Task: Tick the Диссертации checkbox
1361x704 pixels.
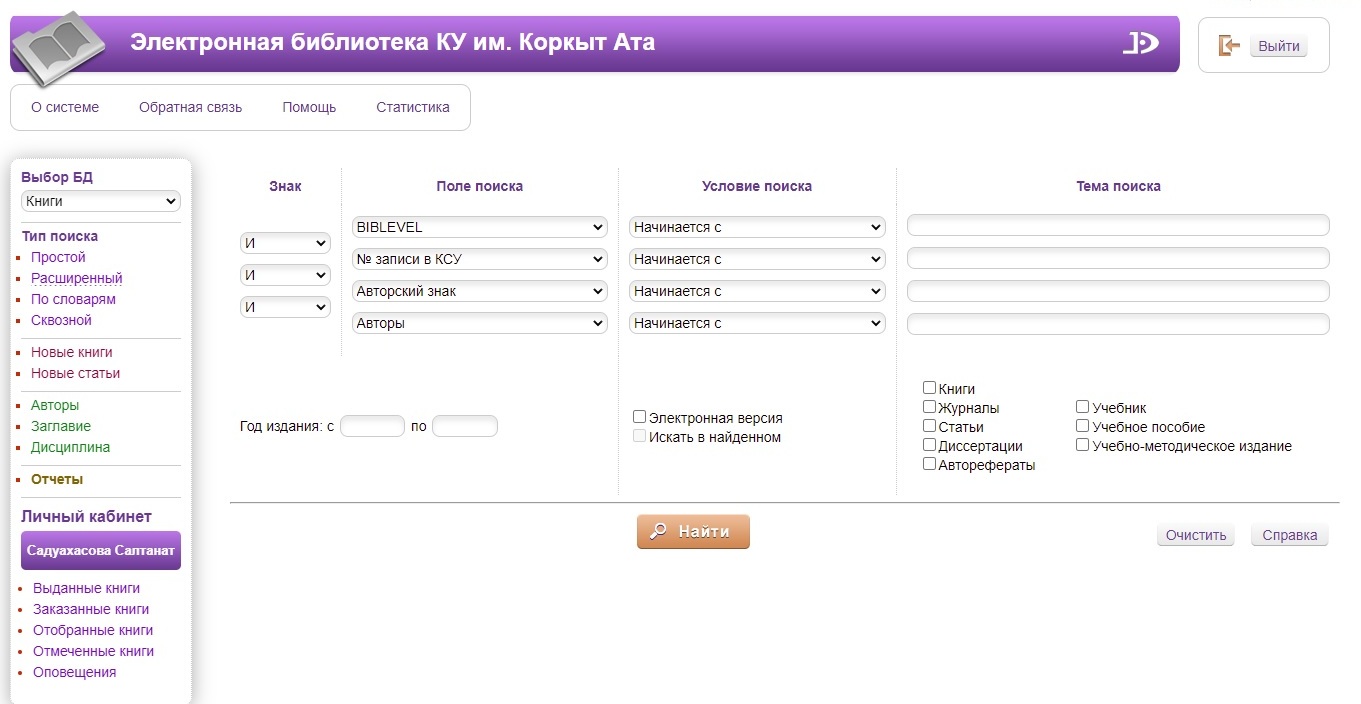Action: [930, 445]
